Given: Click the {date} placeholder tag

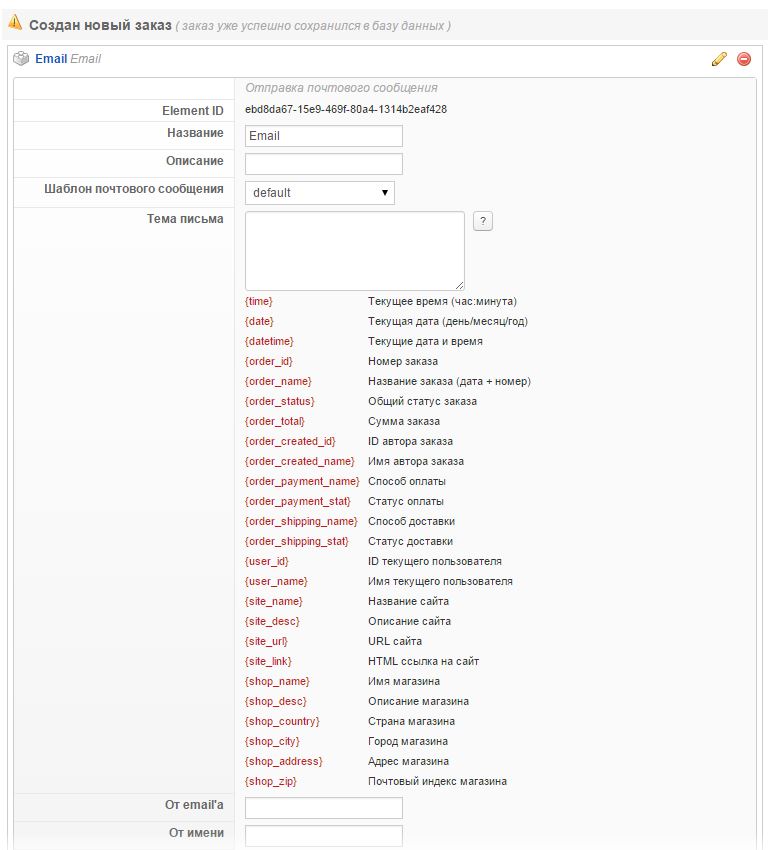Looking at the screenshot, I should click(259, 321).
